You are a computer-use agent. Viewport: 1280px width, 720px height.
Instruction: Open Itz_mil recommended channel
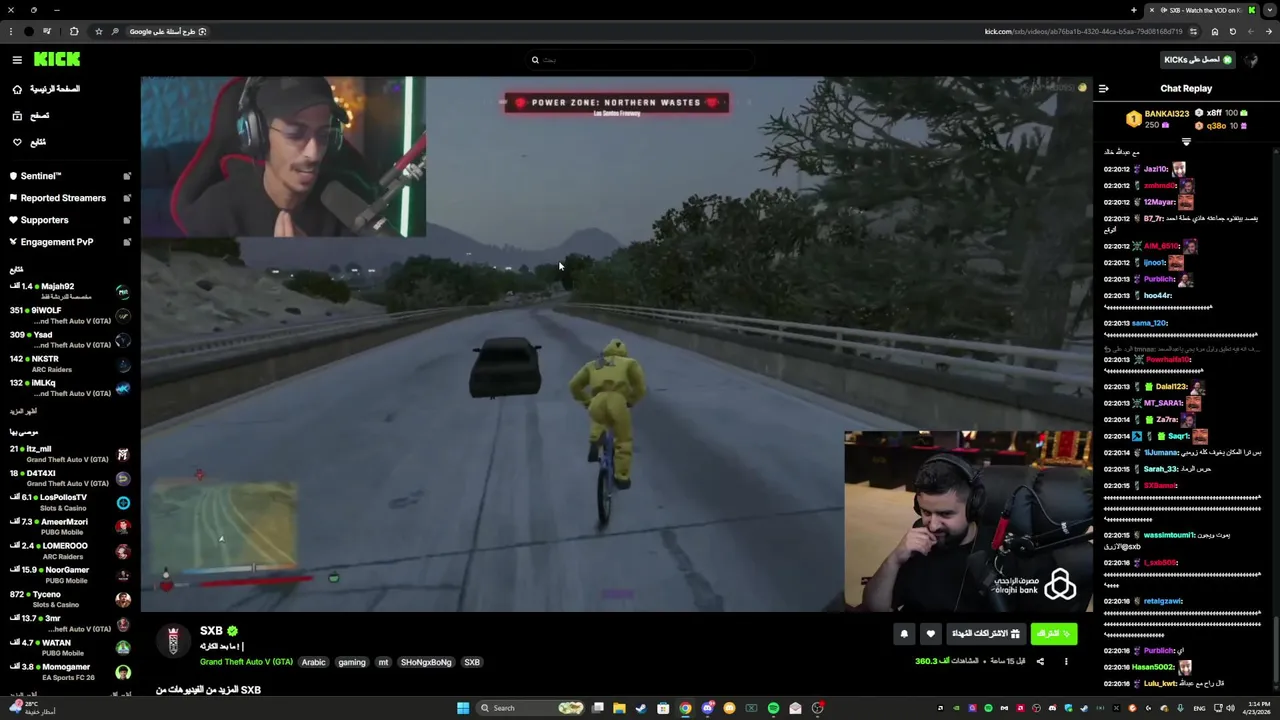coord(70,454)
